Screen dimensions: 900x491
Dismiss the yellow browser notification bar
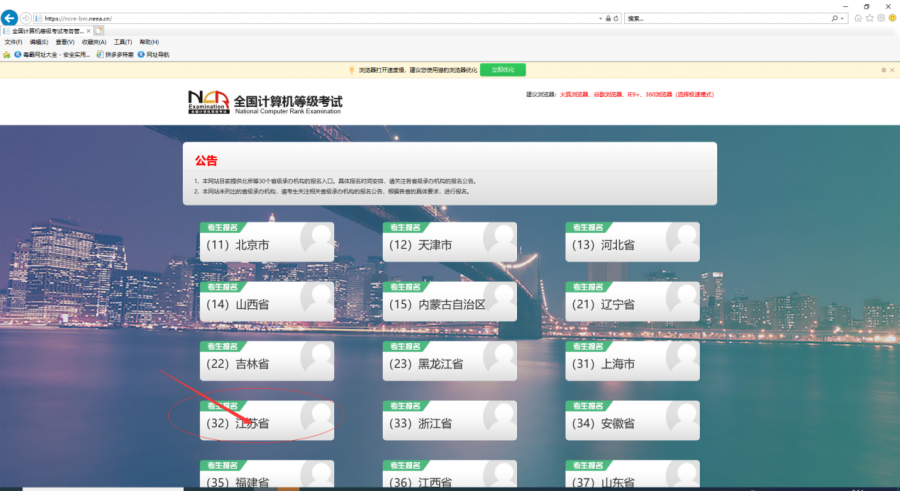[x=892, y=70]
